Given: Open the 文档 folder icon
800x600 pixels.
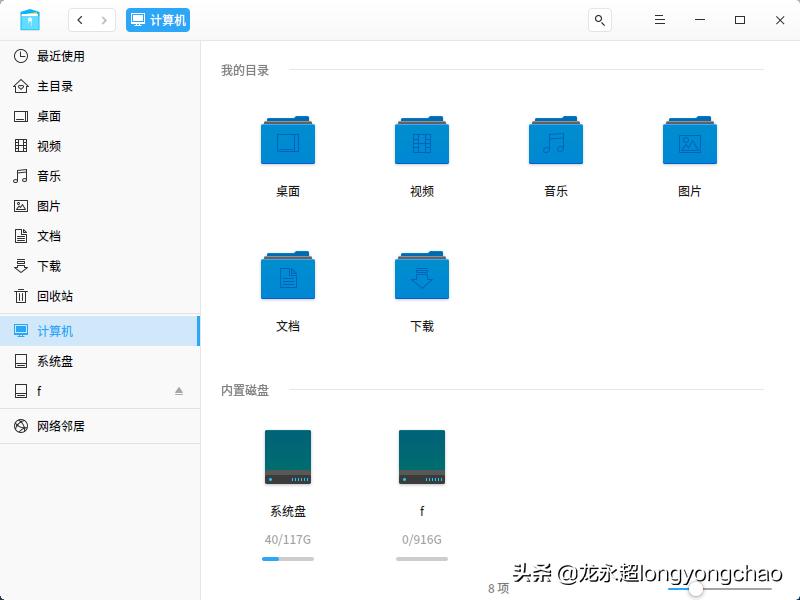Looking at the screenshot, I should coord(288,274).
